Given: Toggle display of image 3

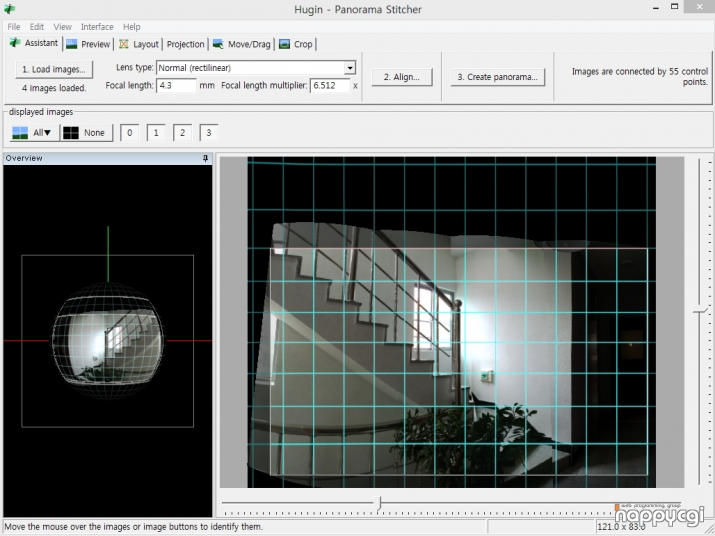Looking at the screenshot, I should pyautogui.click(x=209, y=133).
